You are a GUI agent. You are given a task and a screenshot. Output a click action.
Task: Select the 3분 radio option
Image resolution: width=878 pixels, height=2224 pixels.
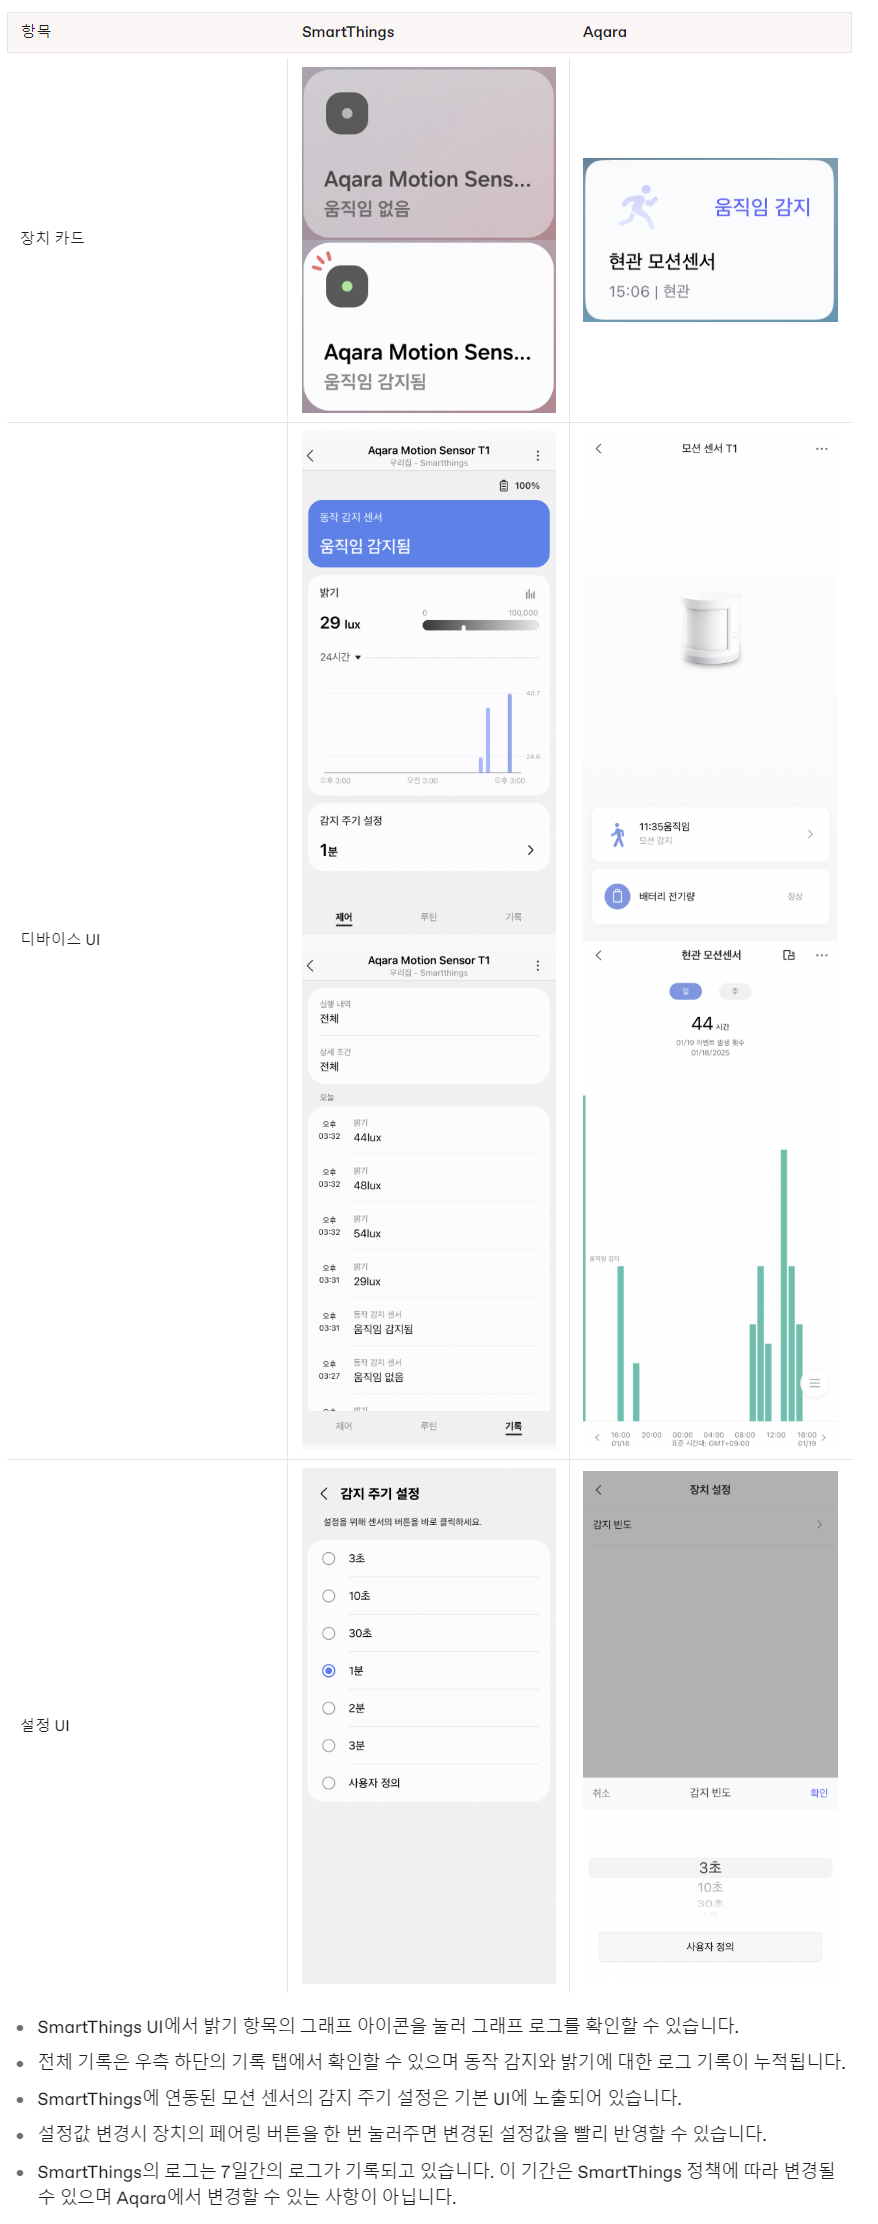coord(328,1745)
